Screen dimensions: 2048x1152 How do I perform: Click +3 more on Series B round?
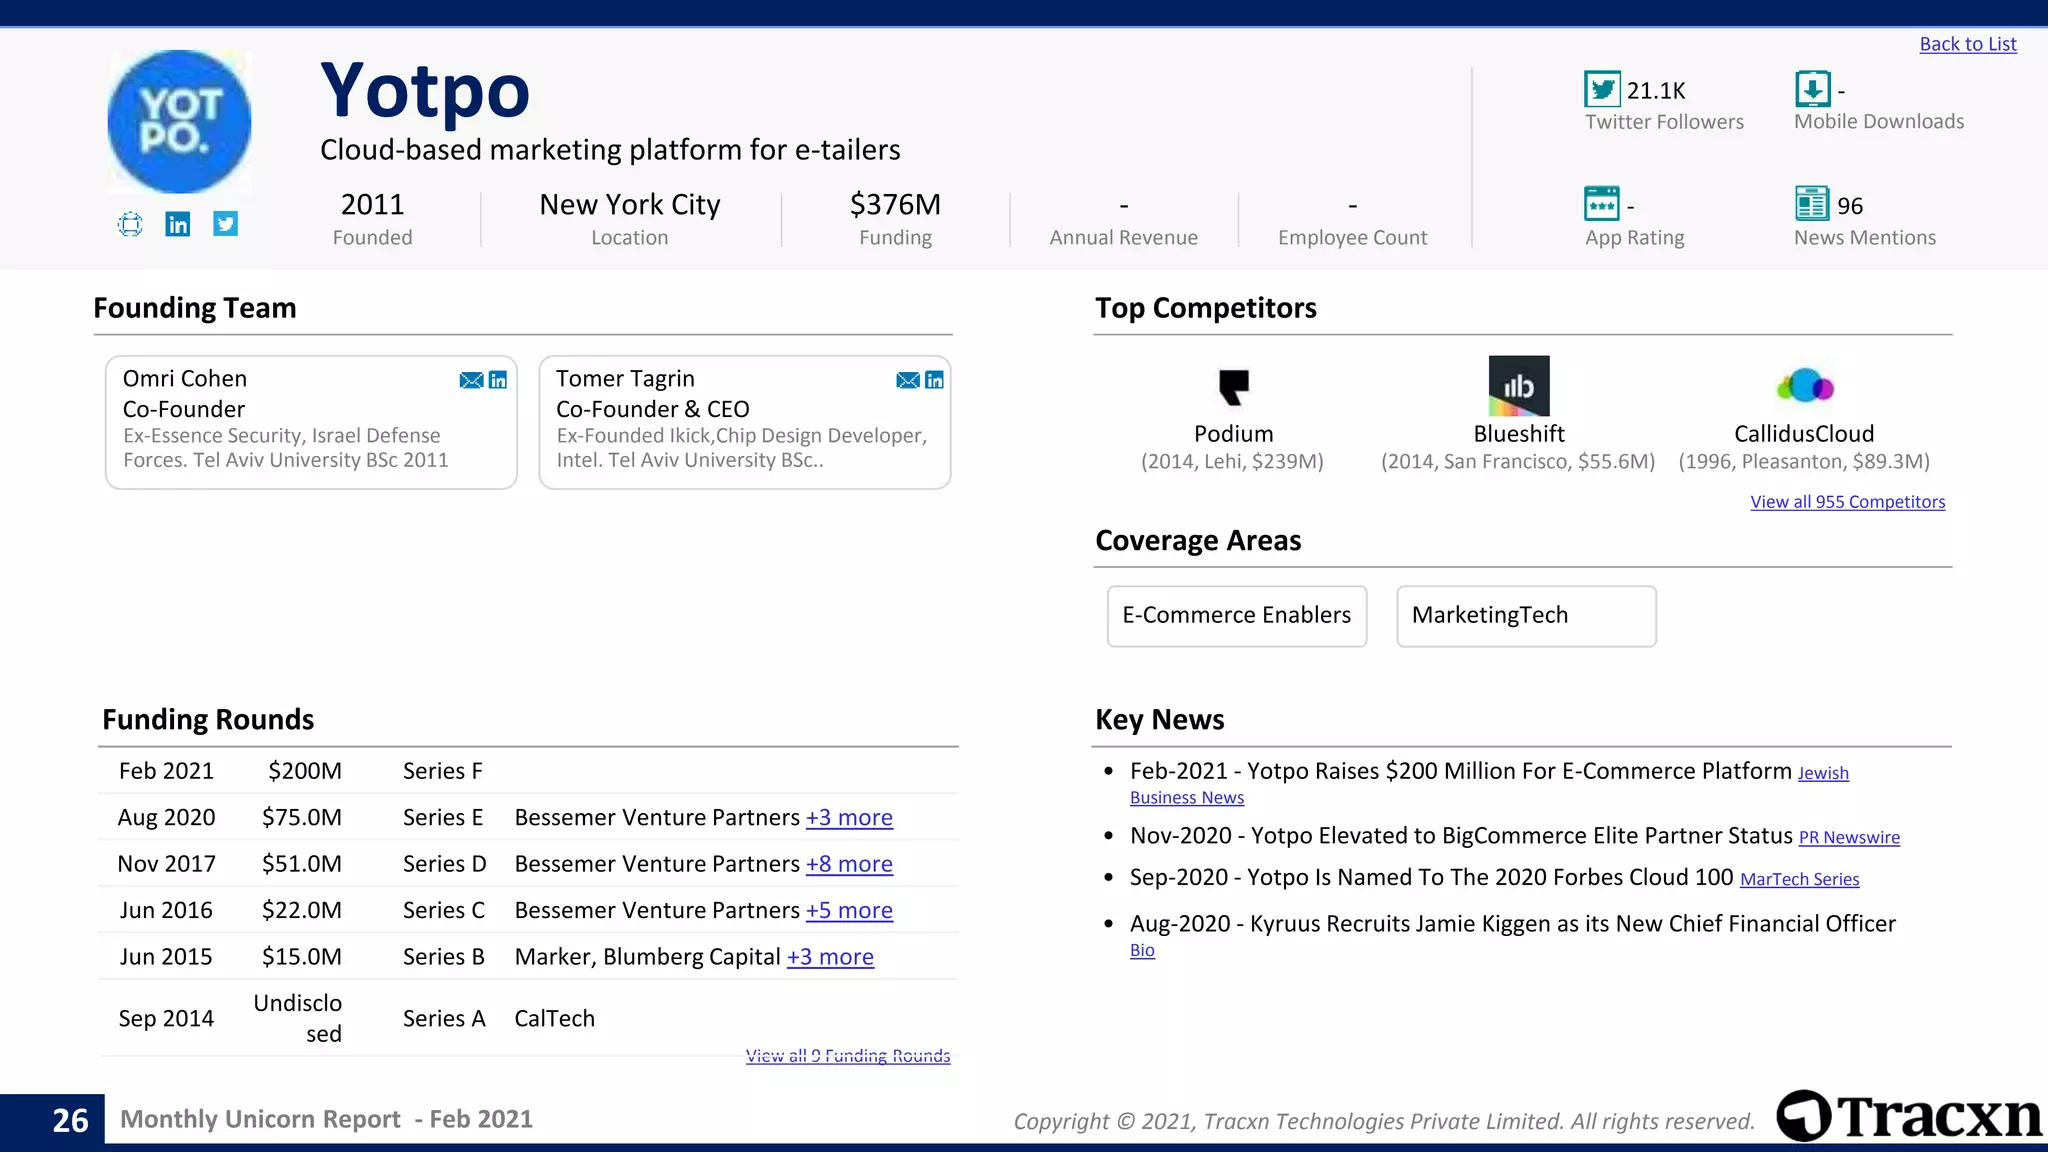[830, 957]
